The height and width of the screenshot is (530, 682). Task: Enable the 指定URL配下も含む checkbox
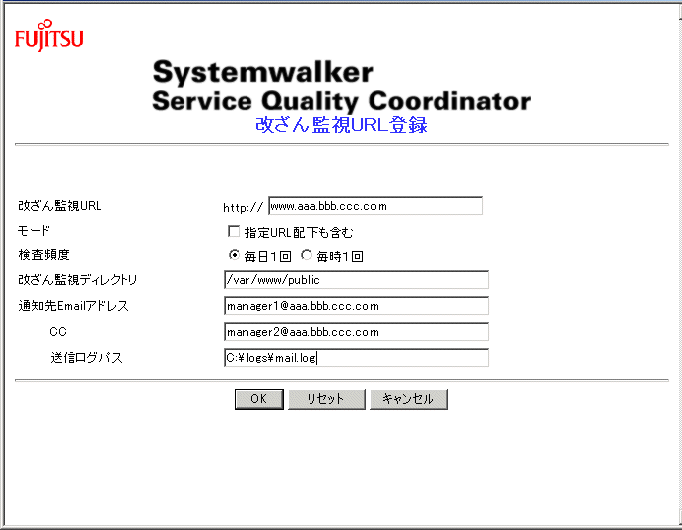pyautogui.click(x=234, y=232)
